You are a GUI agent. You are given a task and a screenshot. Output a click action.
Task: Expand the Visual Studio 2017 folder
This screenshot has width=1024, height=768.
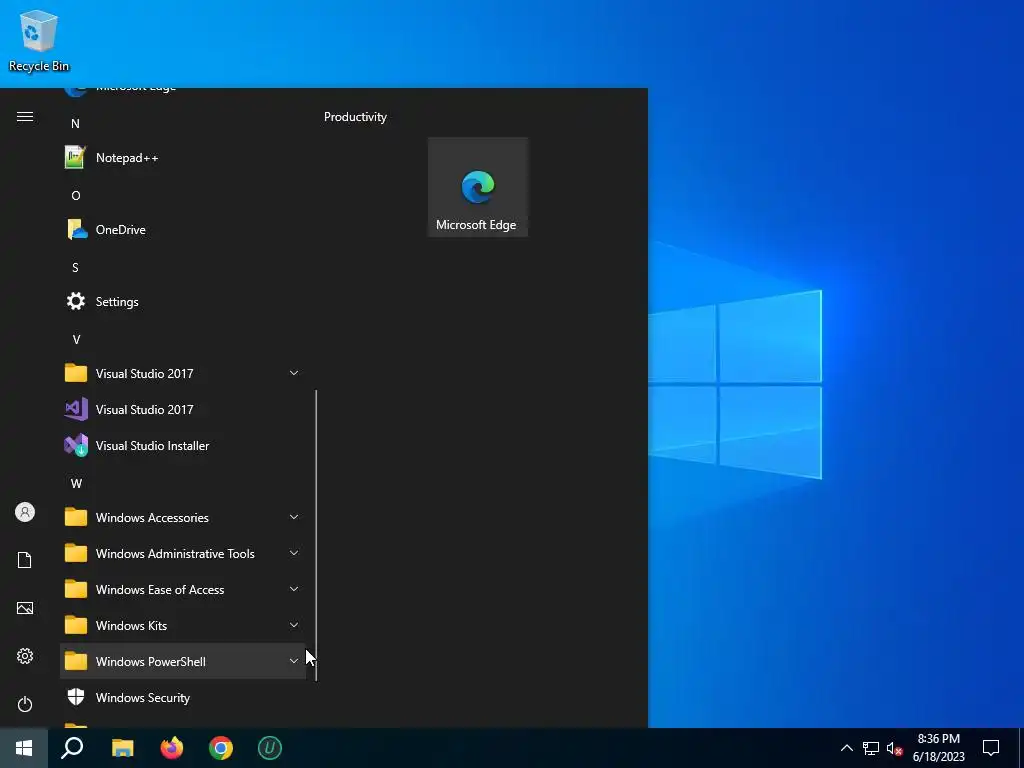point(183,374)
